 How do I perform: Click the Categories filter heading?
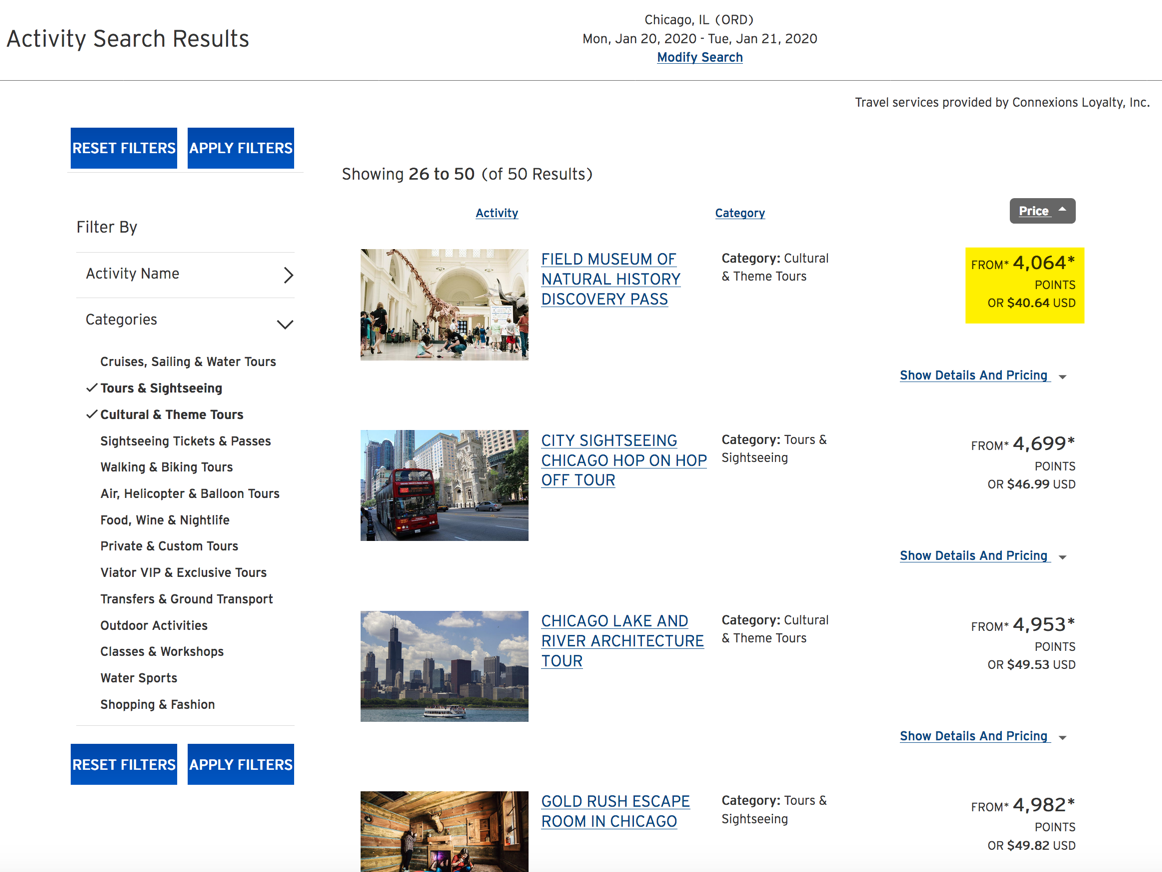pyautogui.click(x=122, y=319)
